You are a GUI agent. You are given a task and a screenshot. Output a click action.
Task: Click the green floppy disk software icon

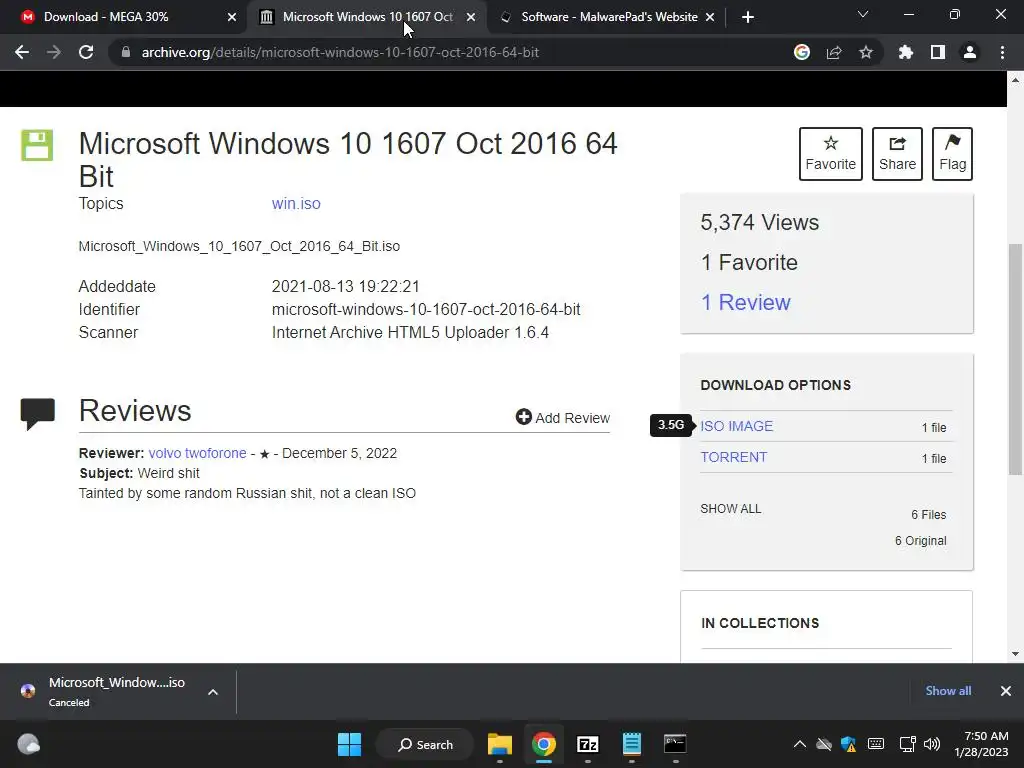click(37, 145)
